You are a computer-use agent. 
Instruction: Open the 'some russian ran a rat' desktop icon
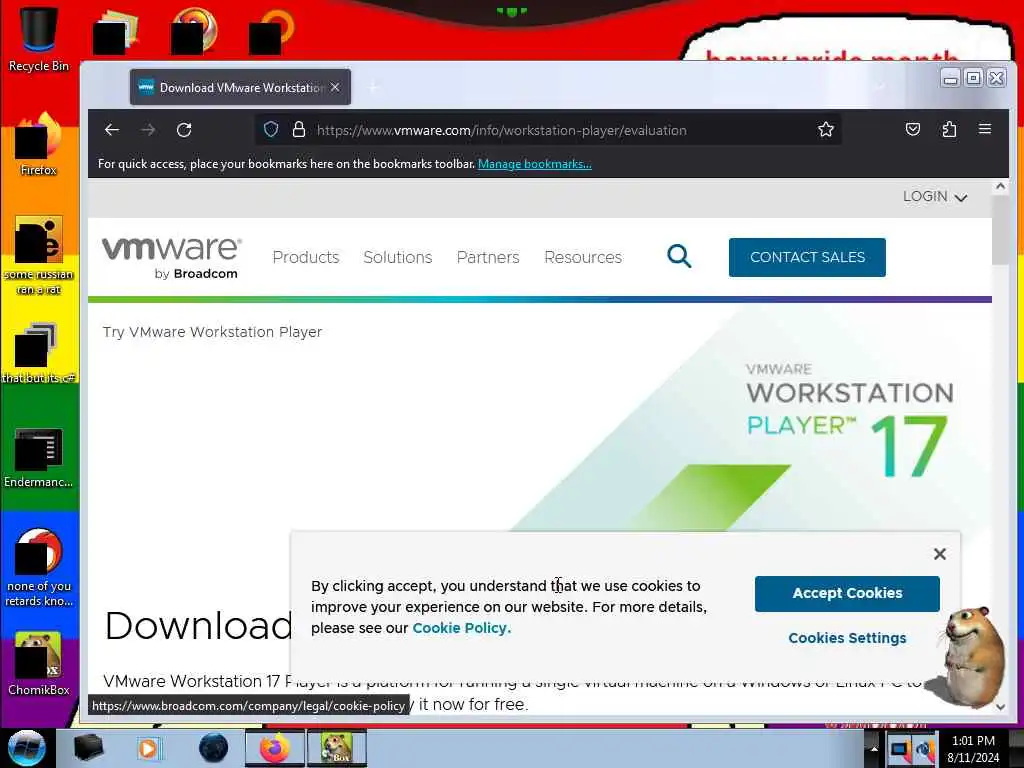pos(38,256)
